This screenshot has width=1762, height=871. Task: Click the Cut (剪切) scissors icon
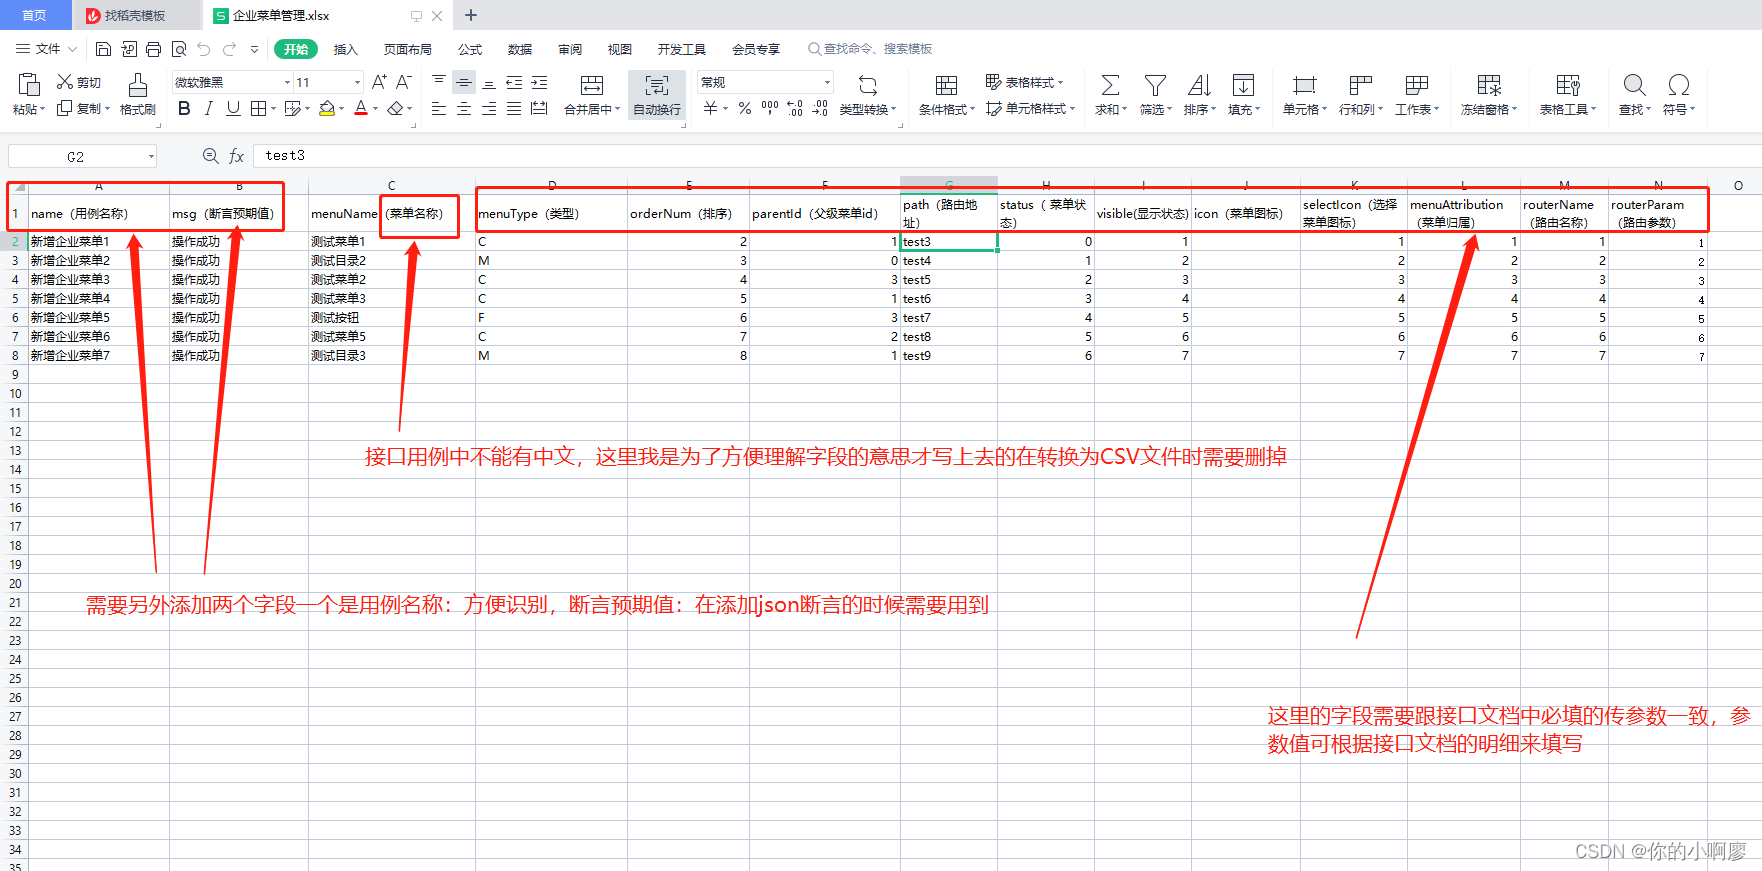[65, 82]
